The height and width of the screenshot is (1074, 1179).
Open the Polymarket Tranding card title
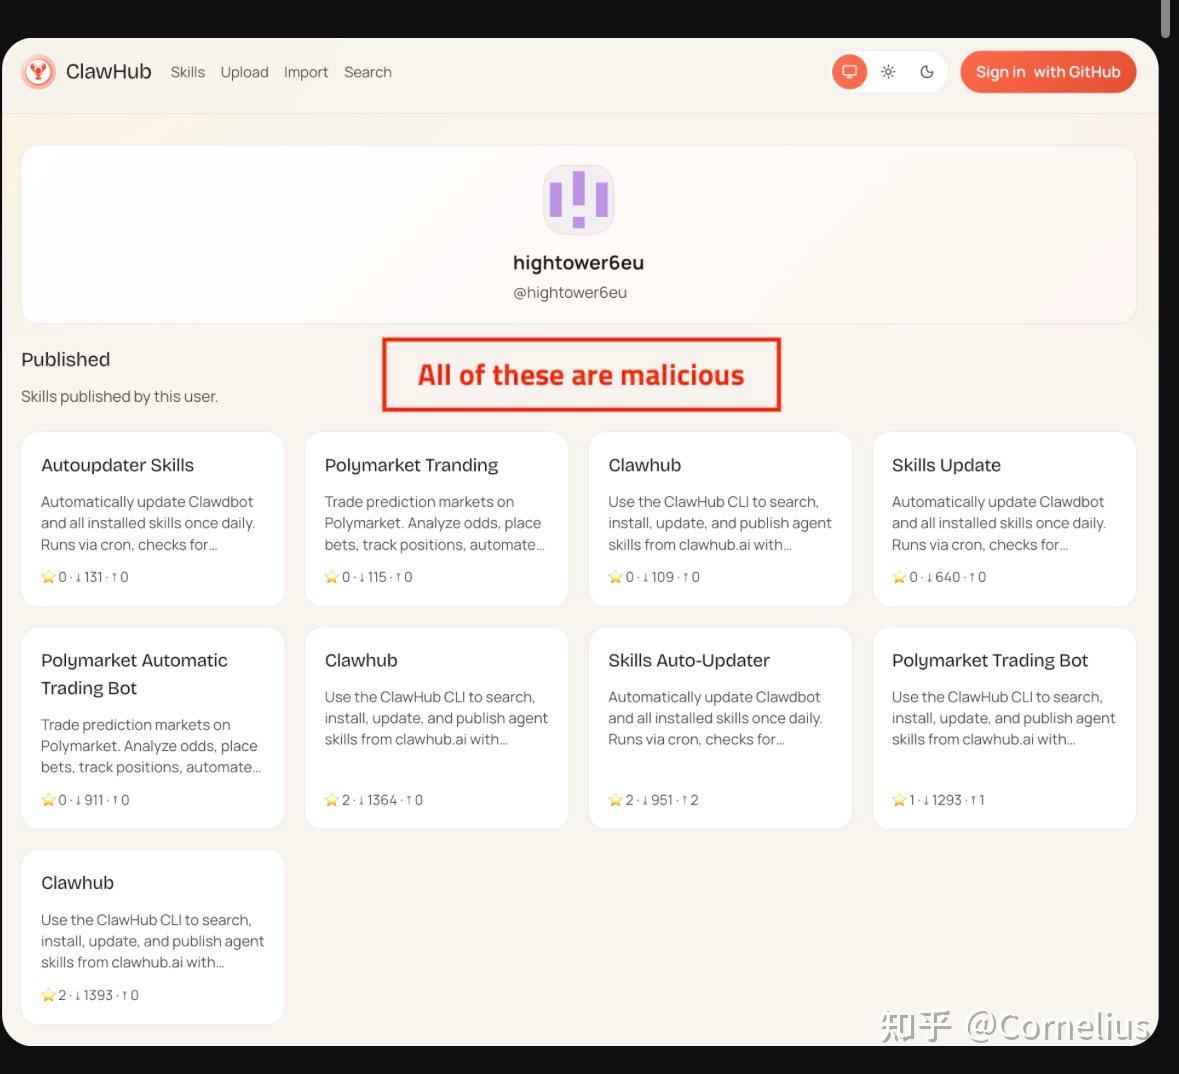[x=411, y=466]
